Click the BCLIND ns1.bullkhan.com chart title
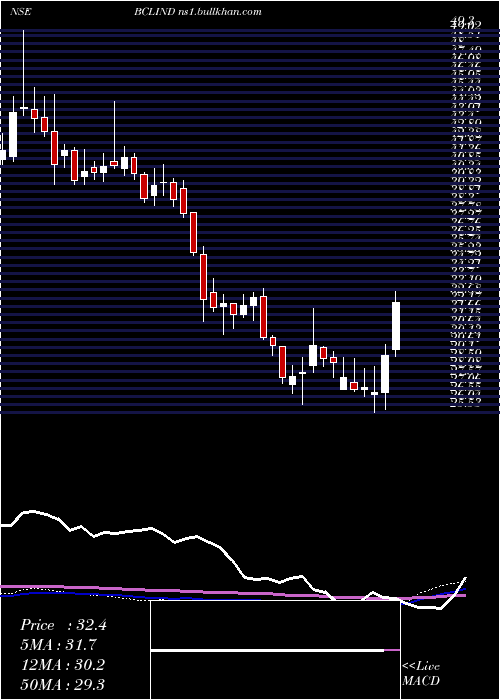The image size is (500, 700). [197, 12]
